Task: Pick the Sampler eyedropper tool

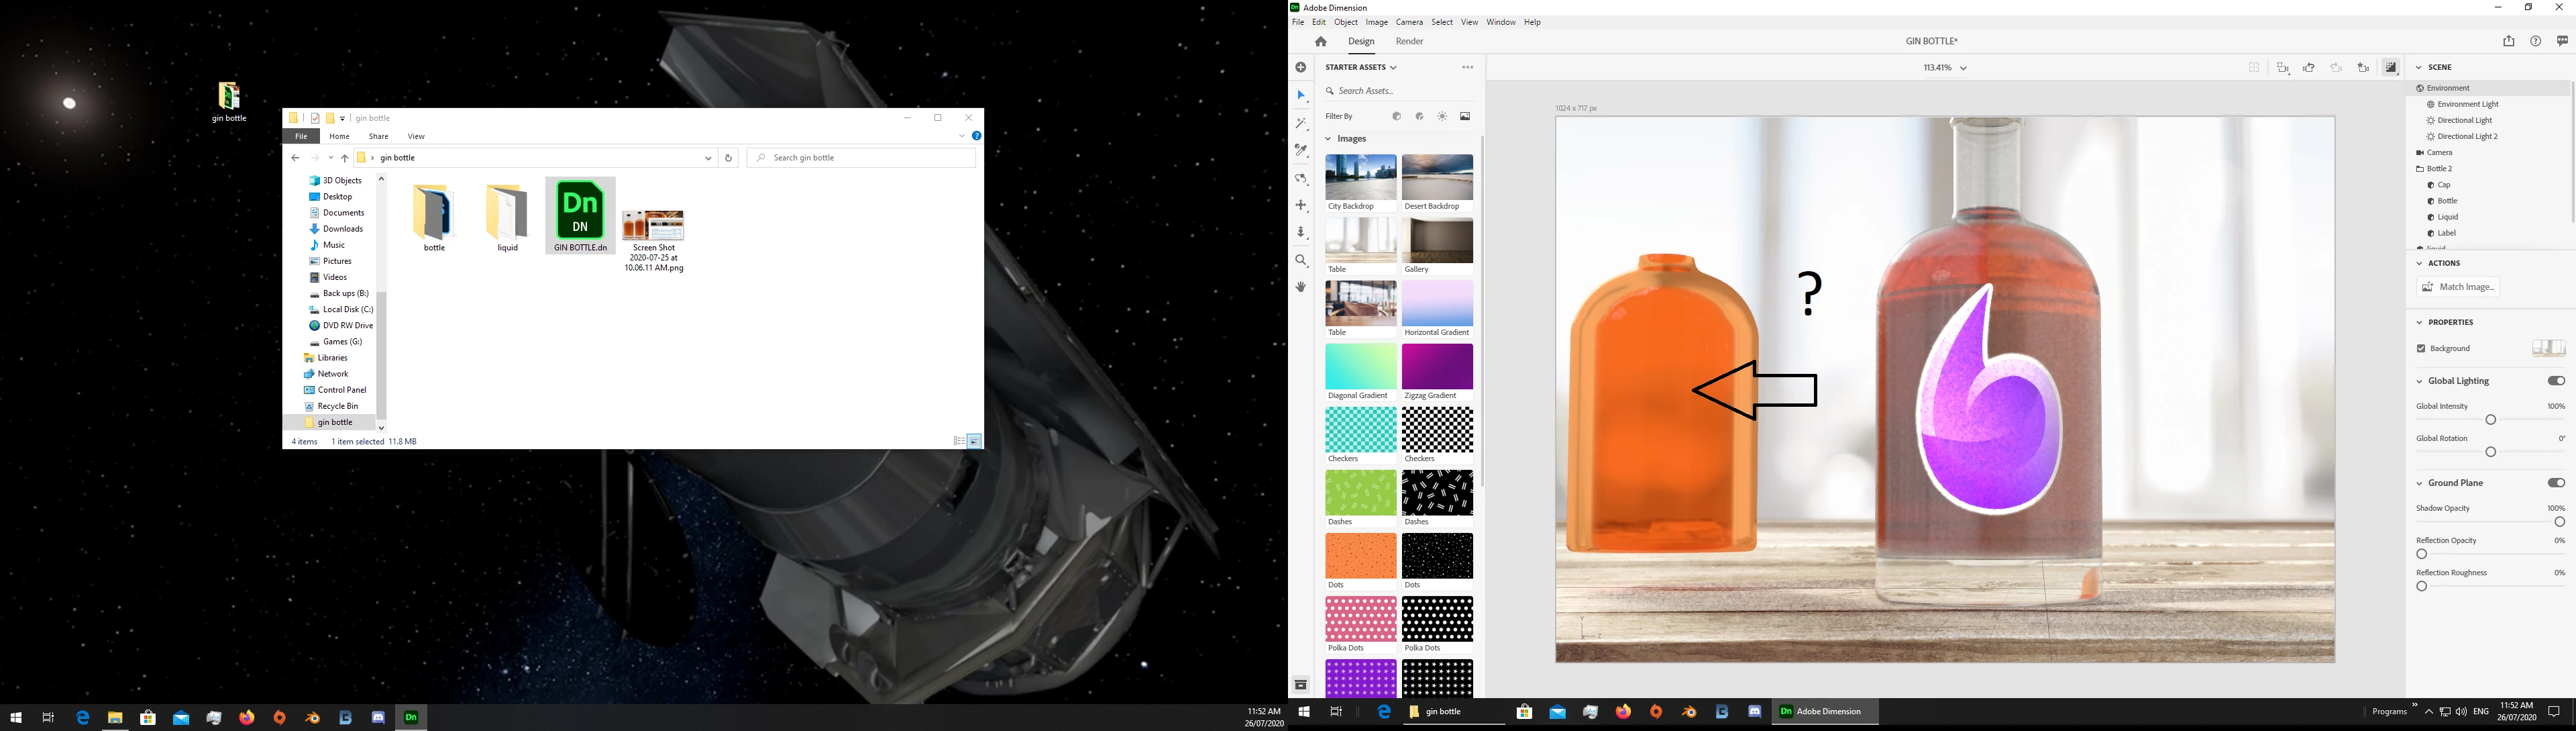Action: [x=1301, y=151]
